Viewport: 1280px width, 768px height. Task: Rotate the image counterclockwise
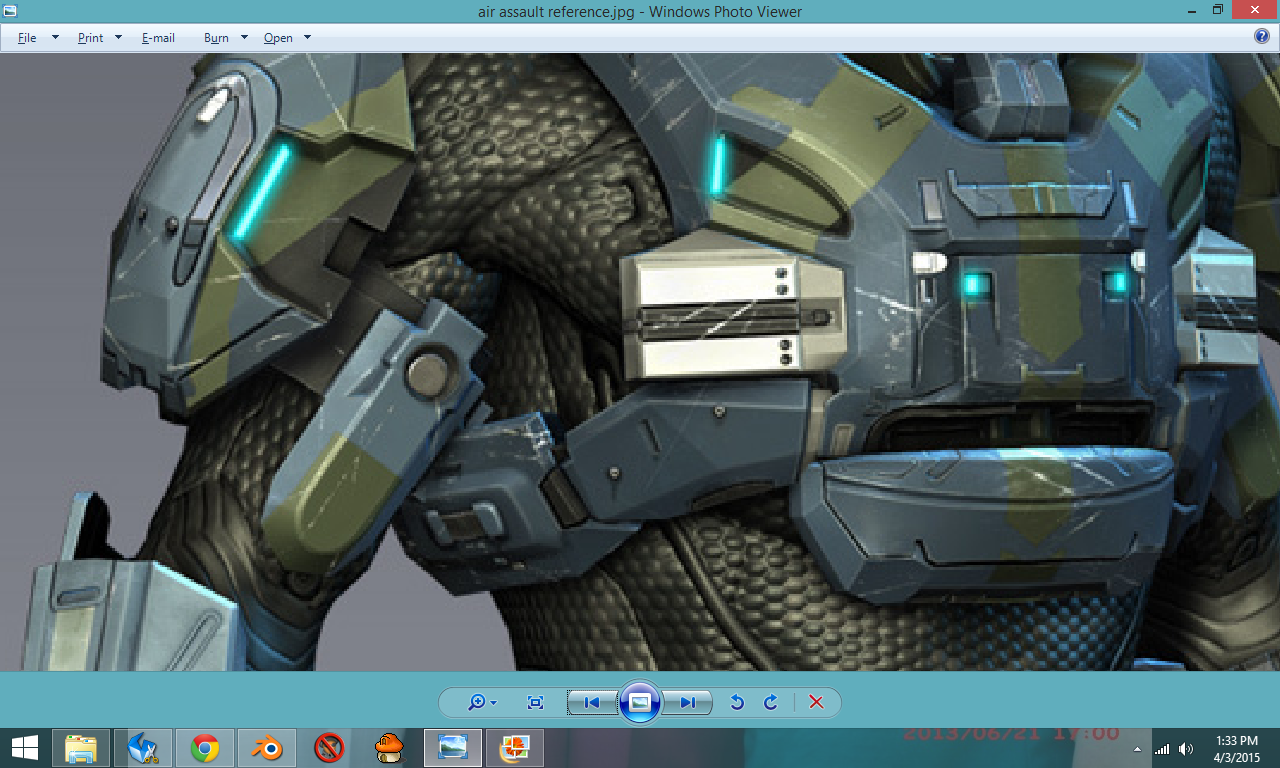pyautogui.click(x=737, y=703)
